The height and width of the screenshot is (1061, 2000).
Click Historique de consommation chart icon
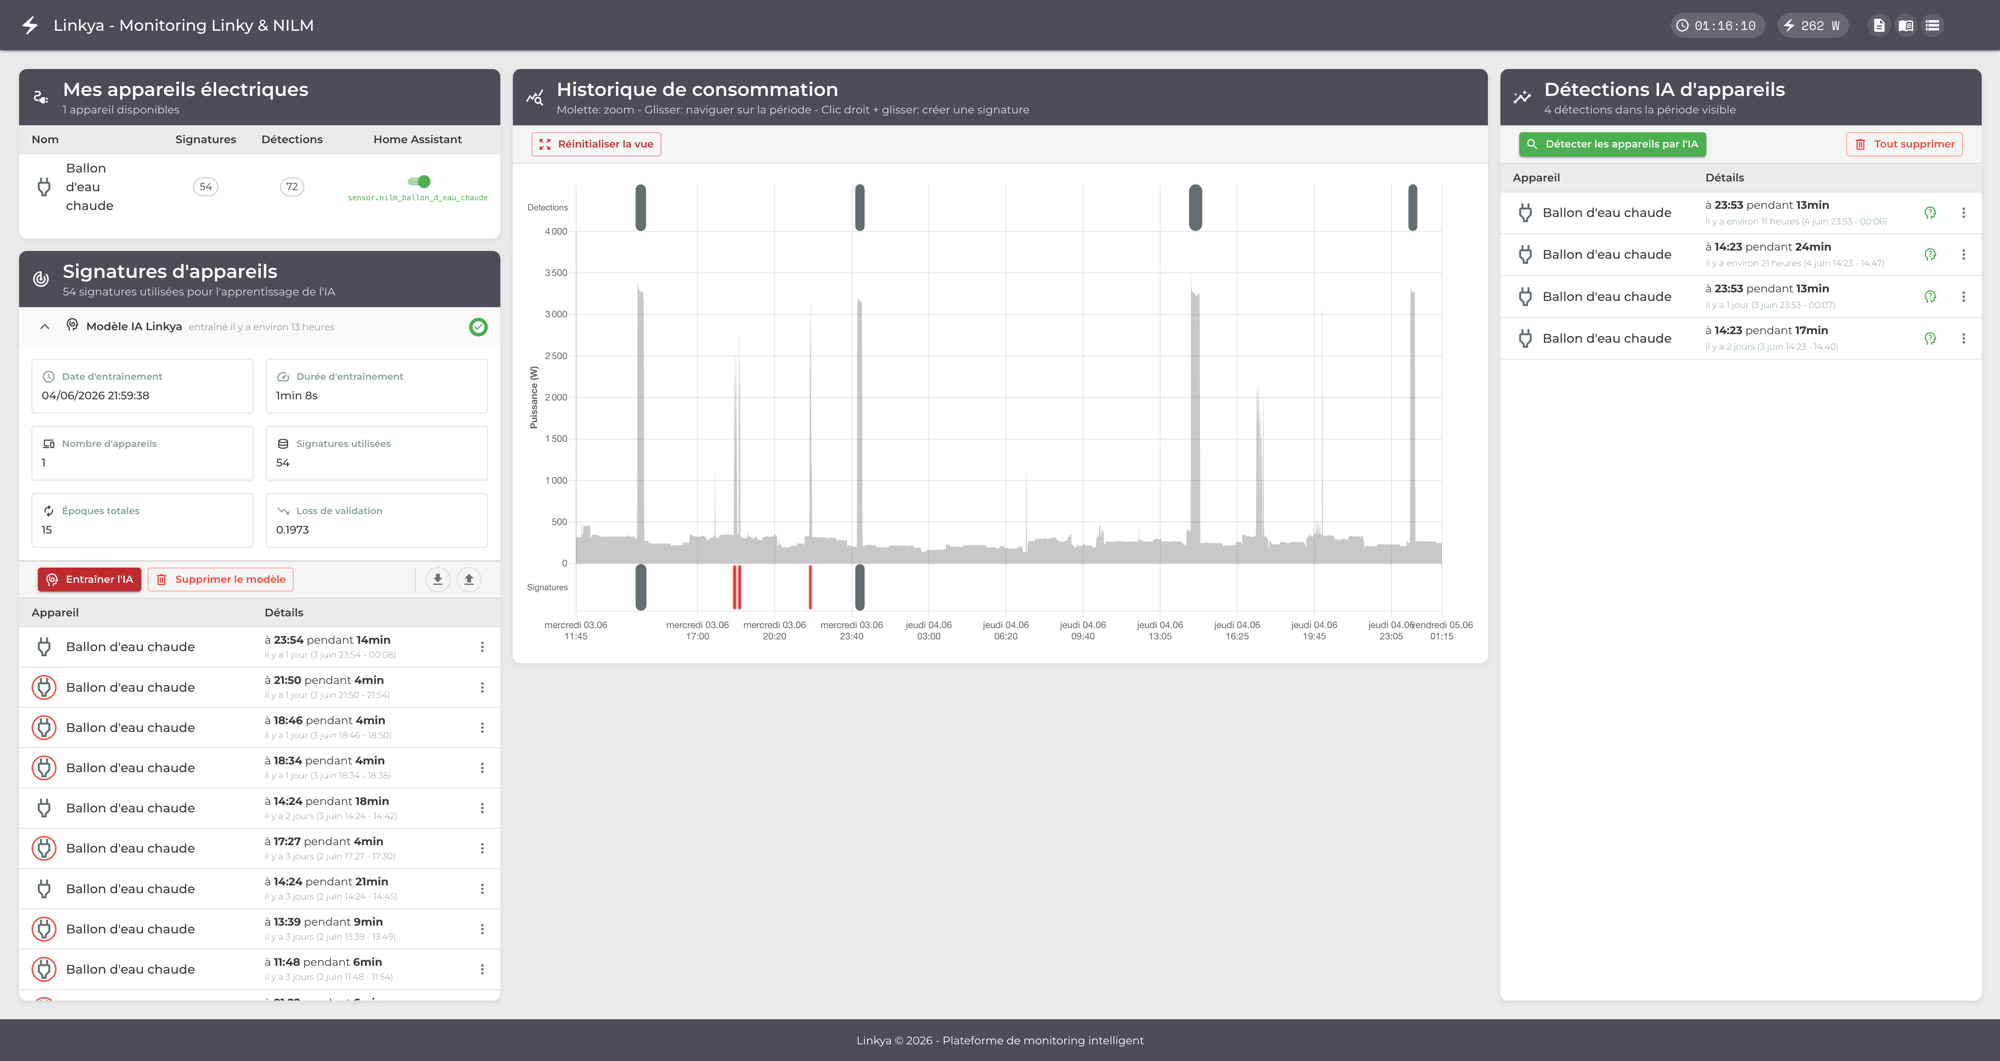tap(535, 97)
